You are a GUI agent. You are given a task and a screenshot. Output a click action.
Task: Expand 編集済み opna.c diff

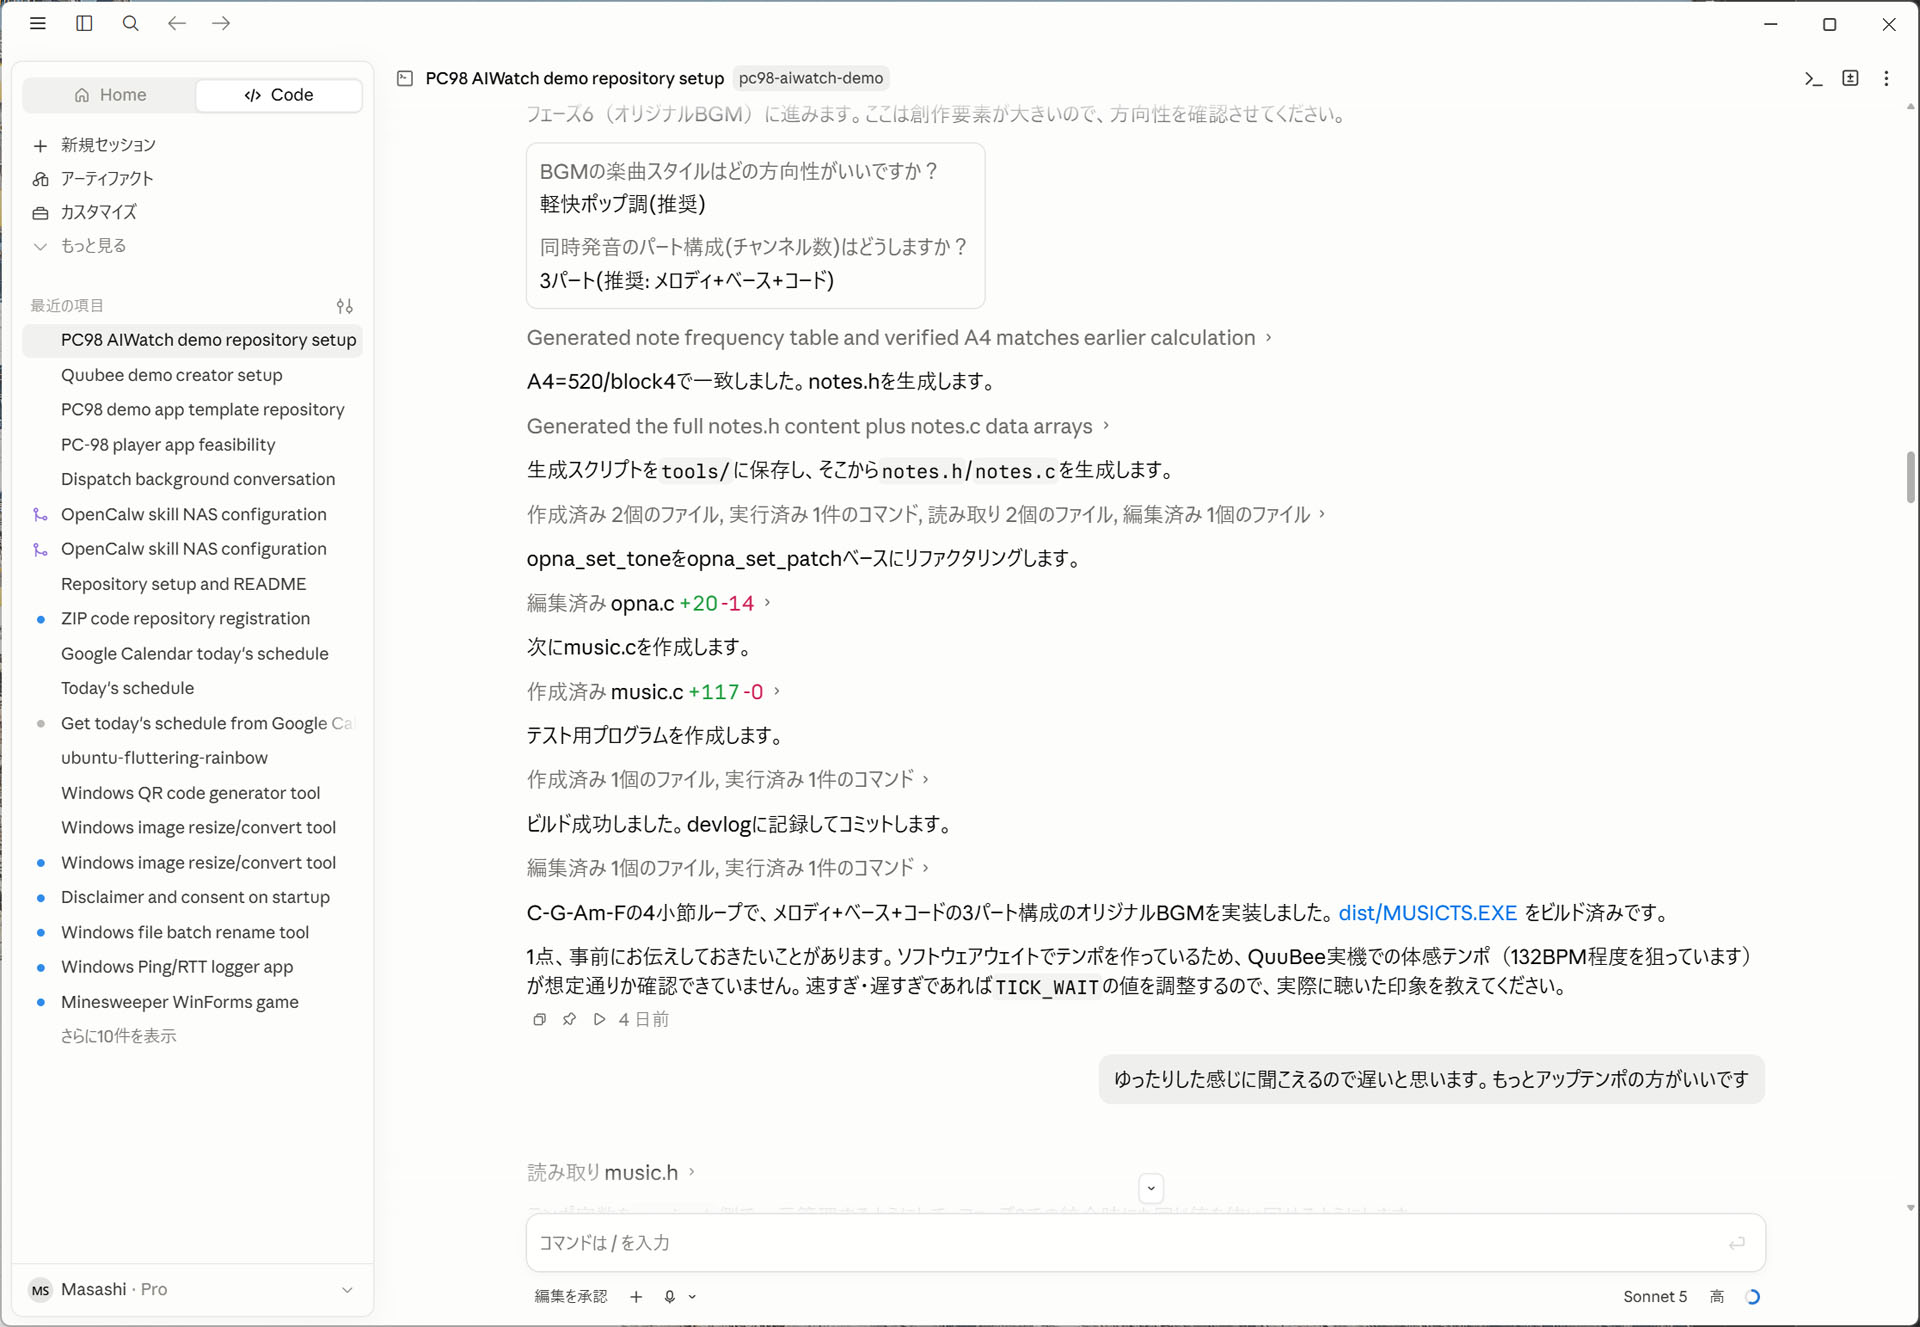(x=648, y=603)
